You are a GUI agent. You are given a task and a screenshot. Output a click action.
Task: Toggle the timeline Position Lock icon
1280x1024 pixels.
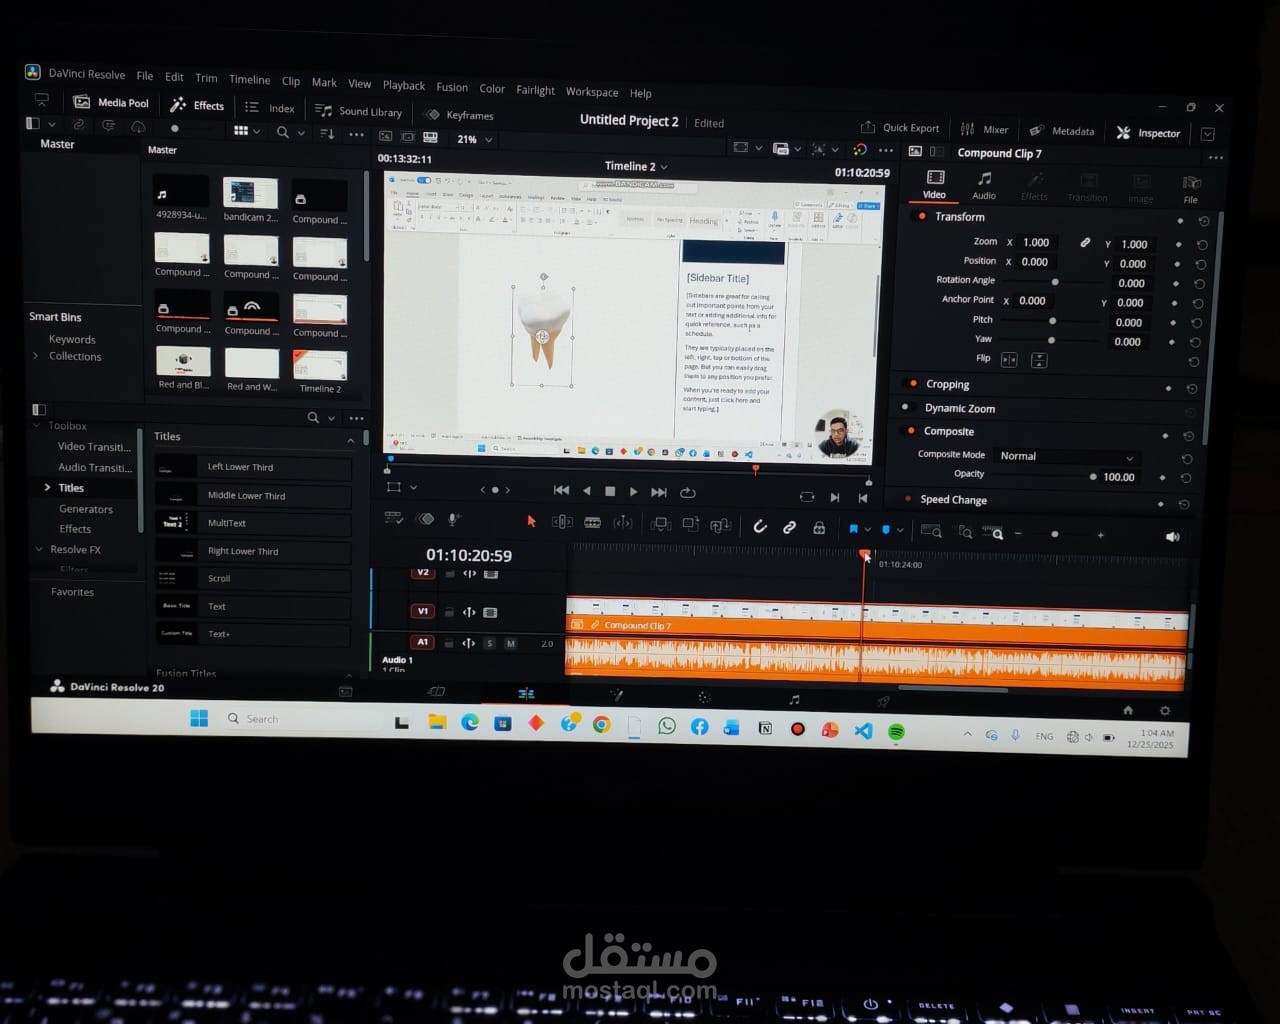pyautogui.click(x=819, y=528)
